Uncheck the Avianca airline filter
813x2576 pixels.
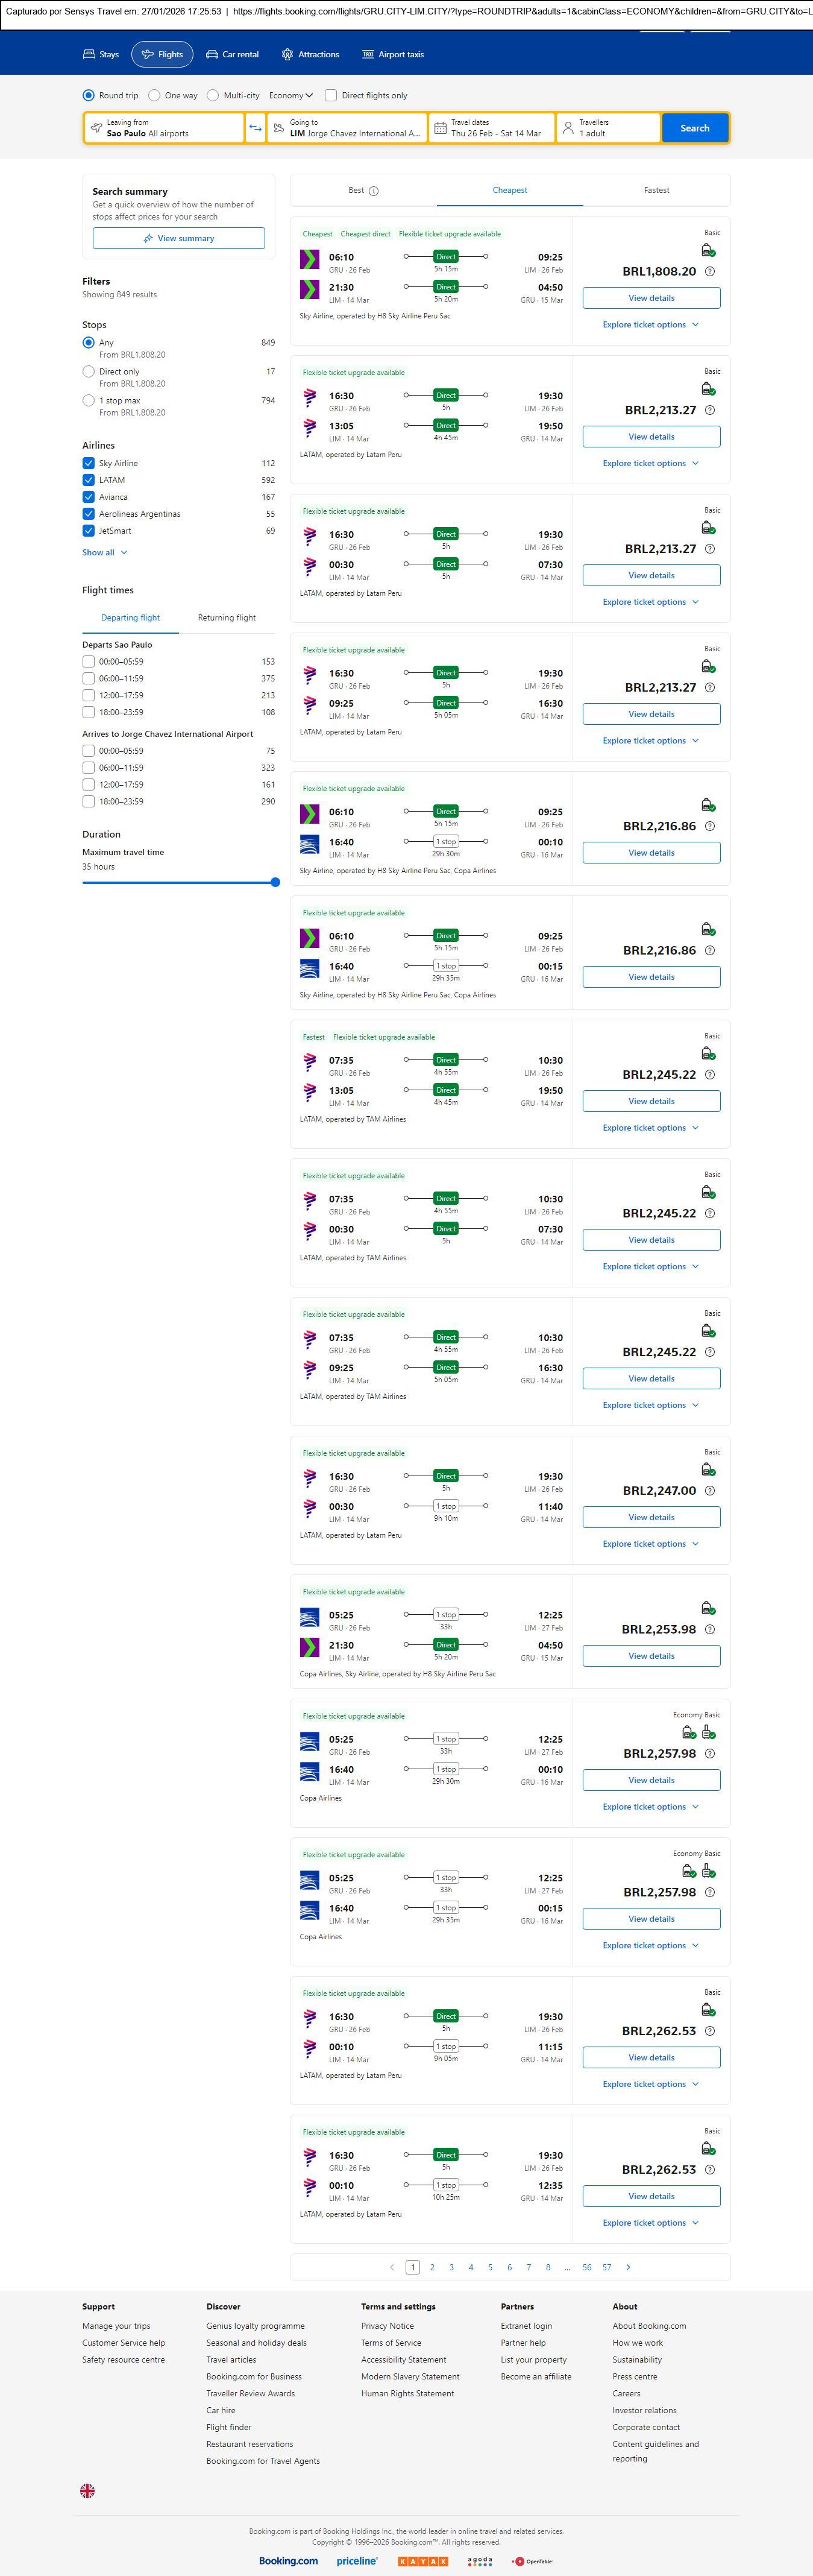click(89, 497)
